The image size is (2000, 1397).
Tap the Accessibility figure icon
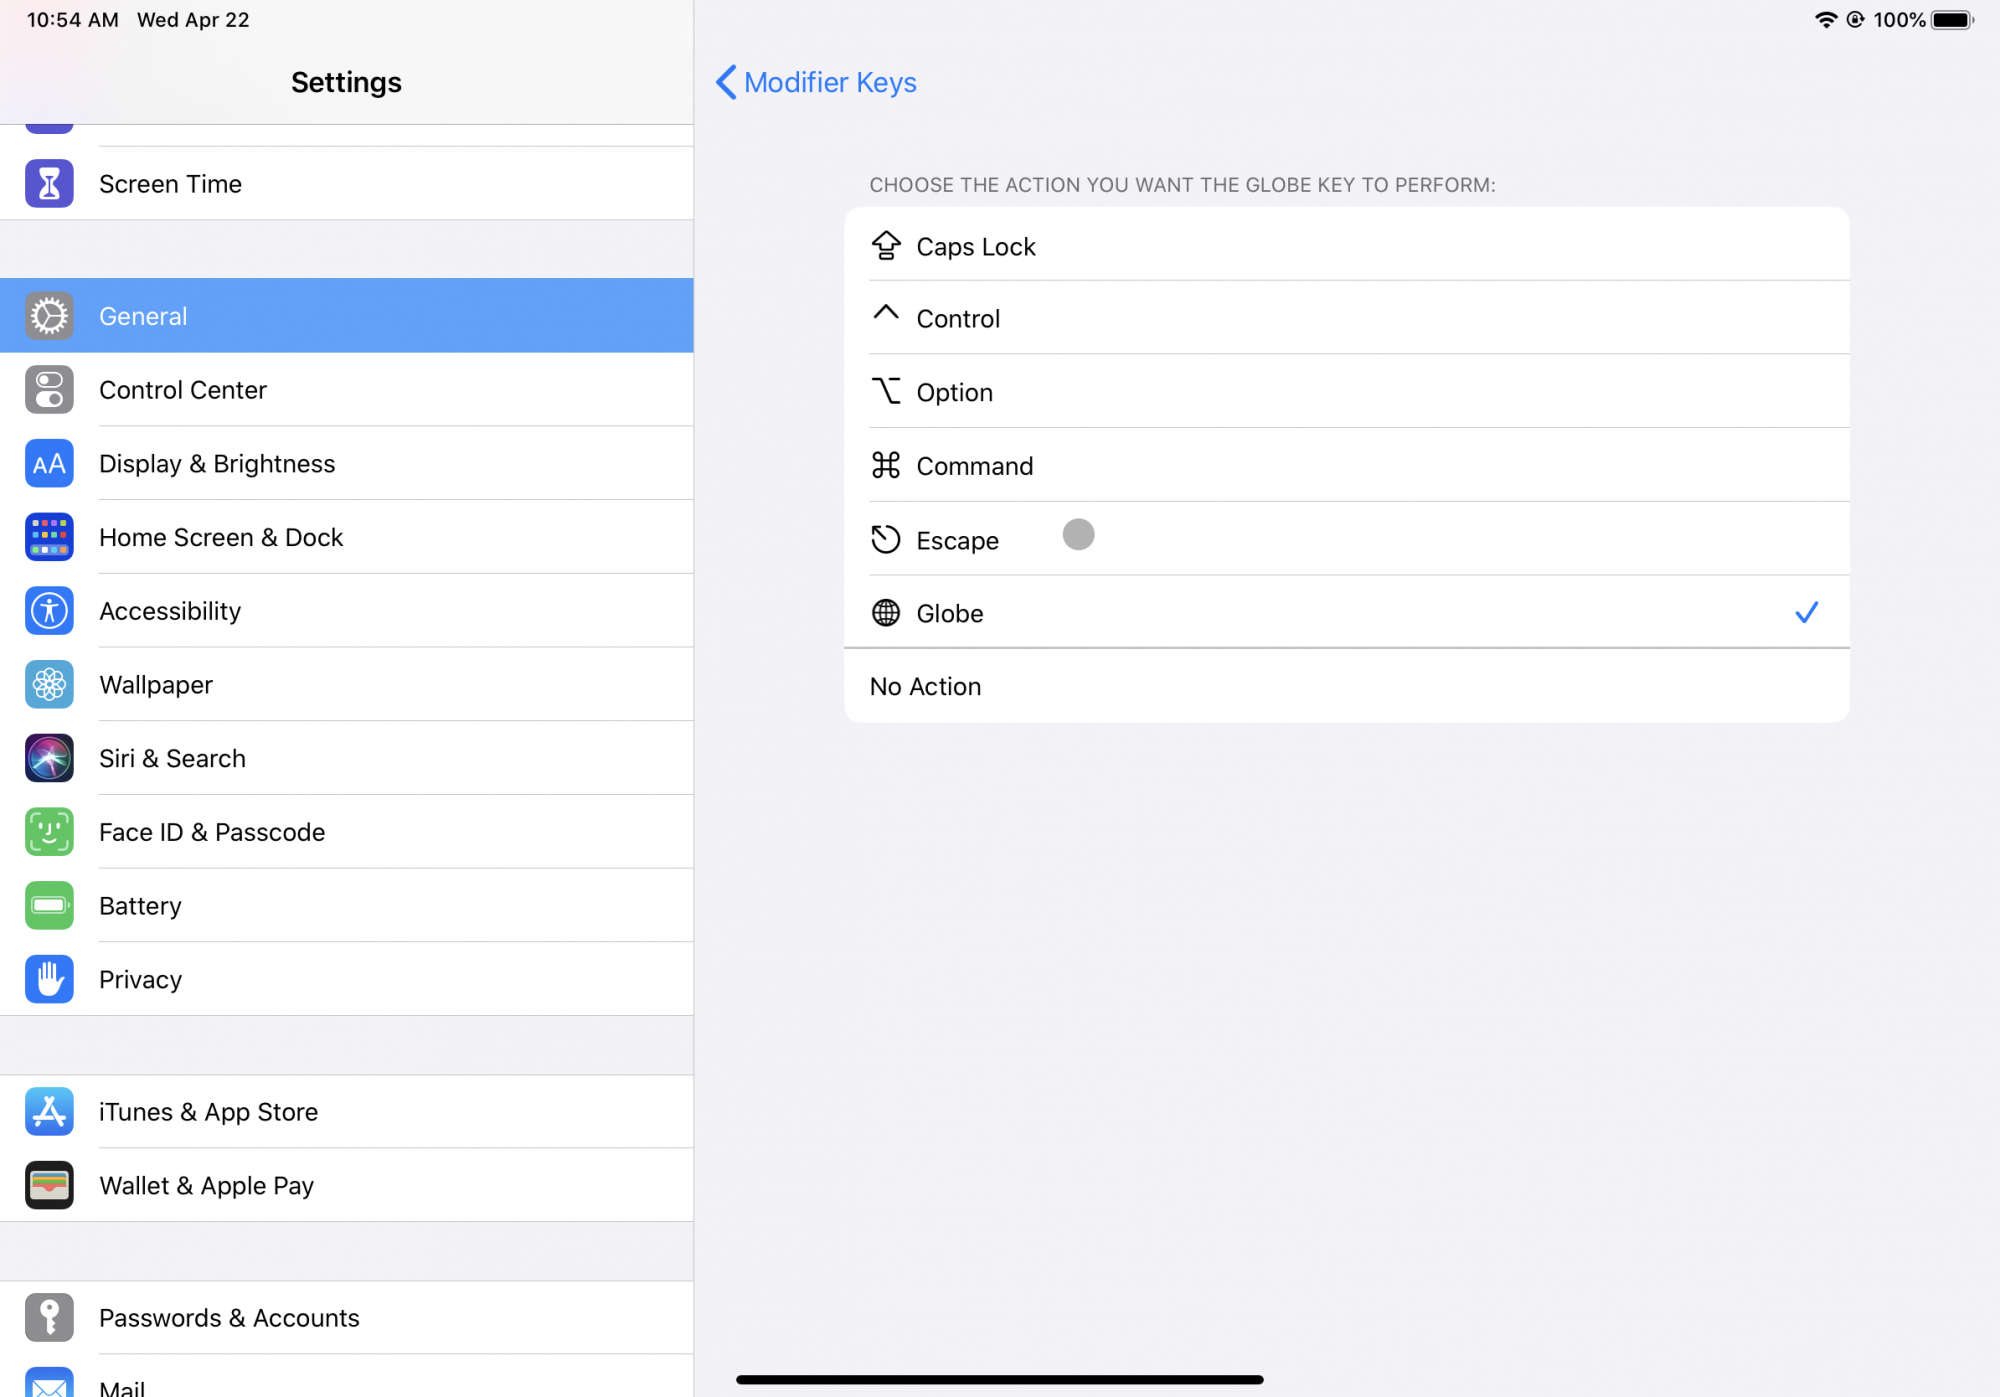point(49,611)
